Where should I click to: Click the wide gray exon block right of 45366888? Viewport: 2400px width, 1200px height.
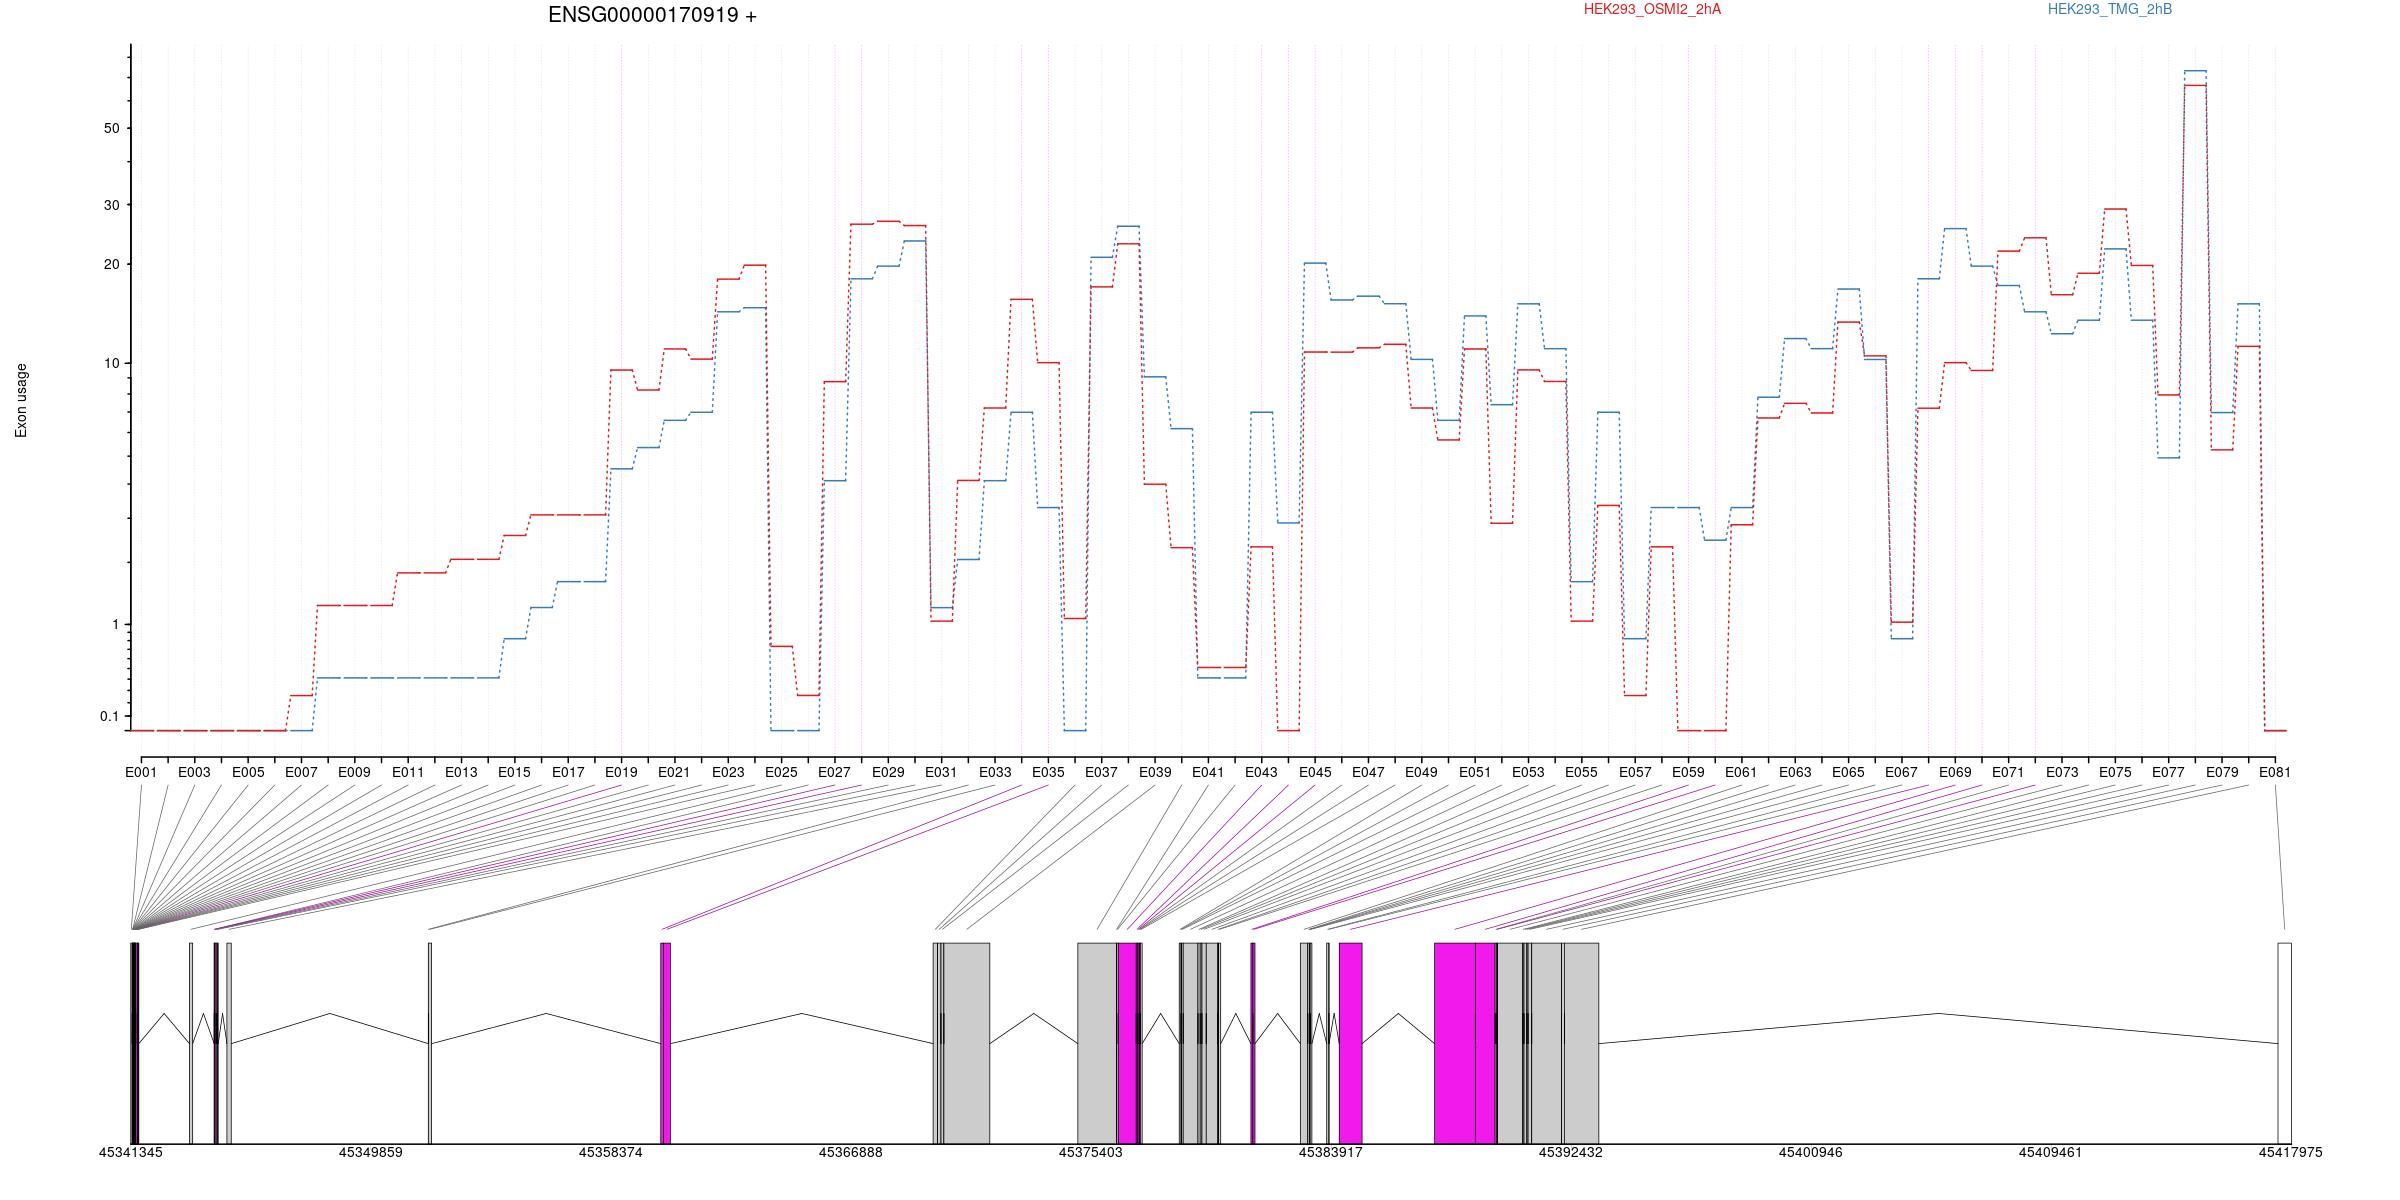click(967, 1043)
